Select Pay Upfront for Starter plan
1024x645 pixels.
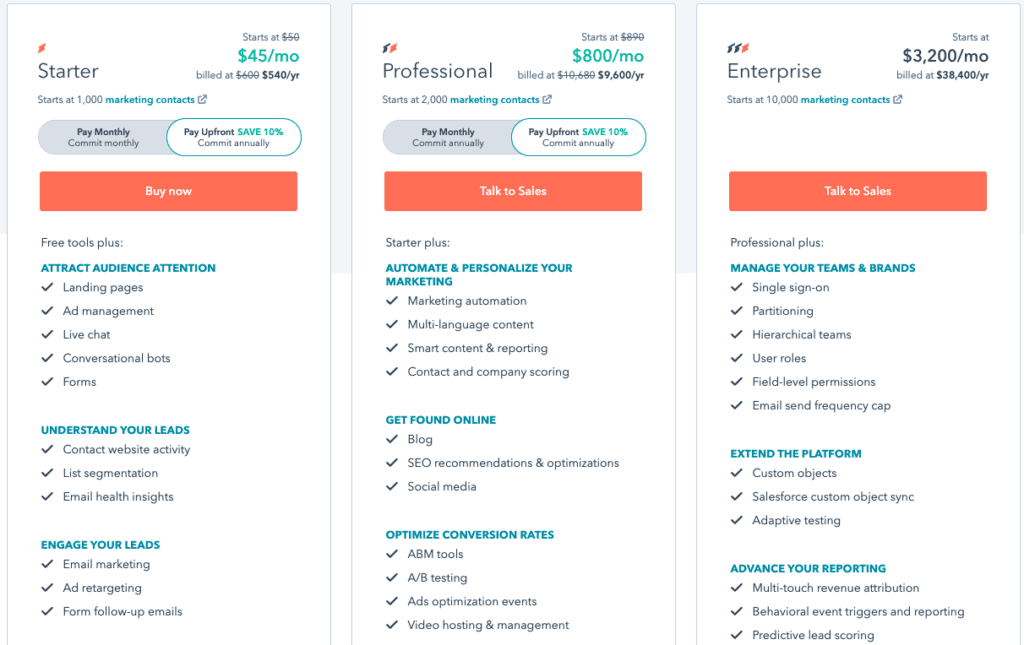click(x=234, y=137)
